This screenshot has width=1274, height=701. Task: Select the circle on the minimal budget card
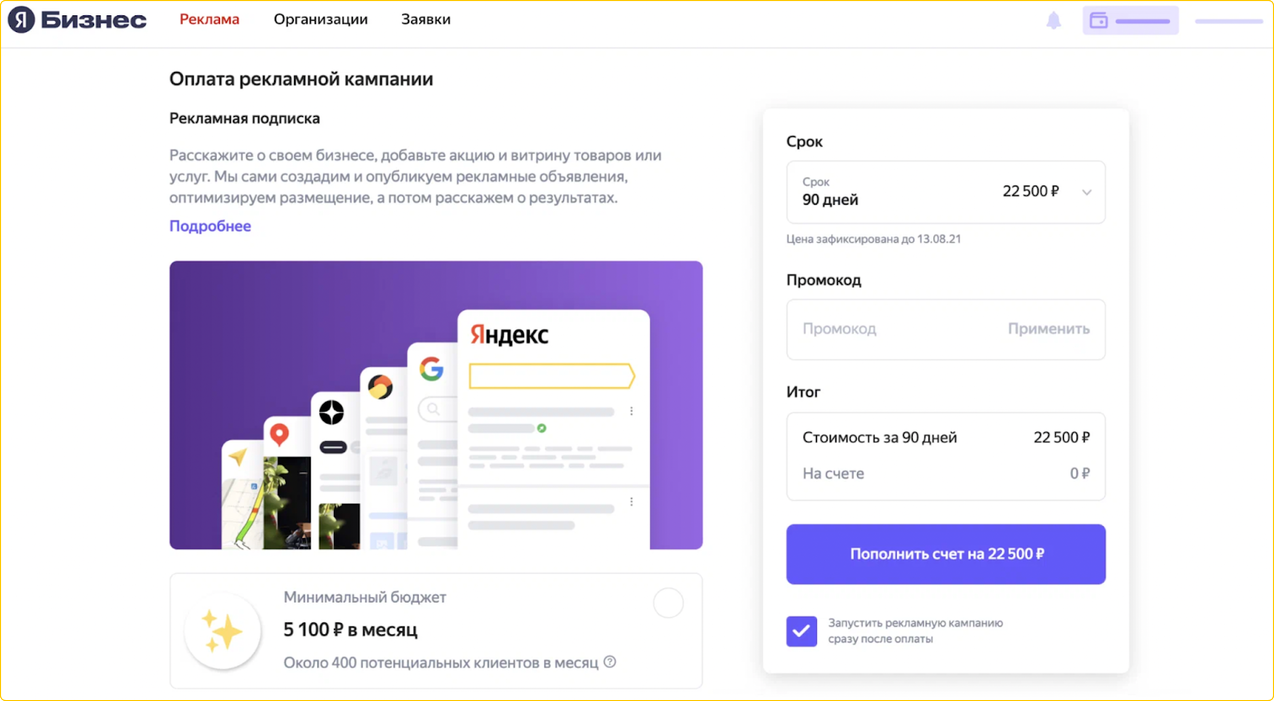tap(668, 602)
